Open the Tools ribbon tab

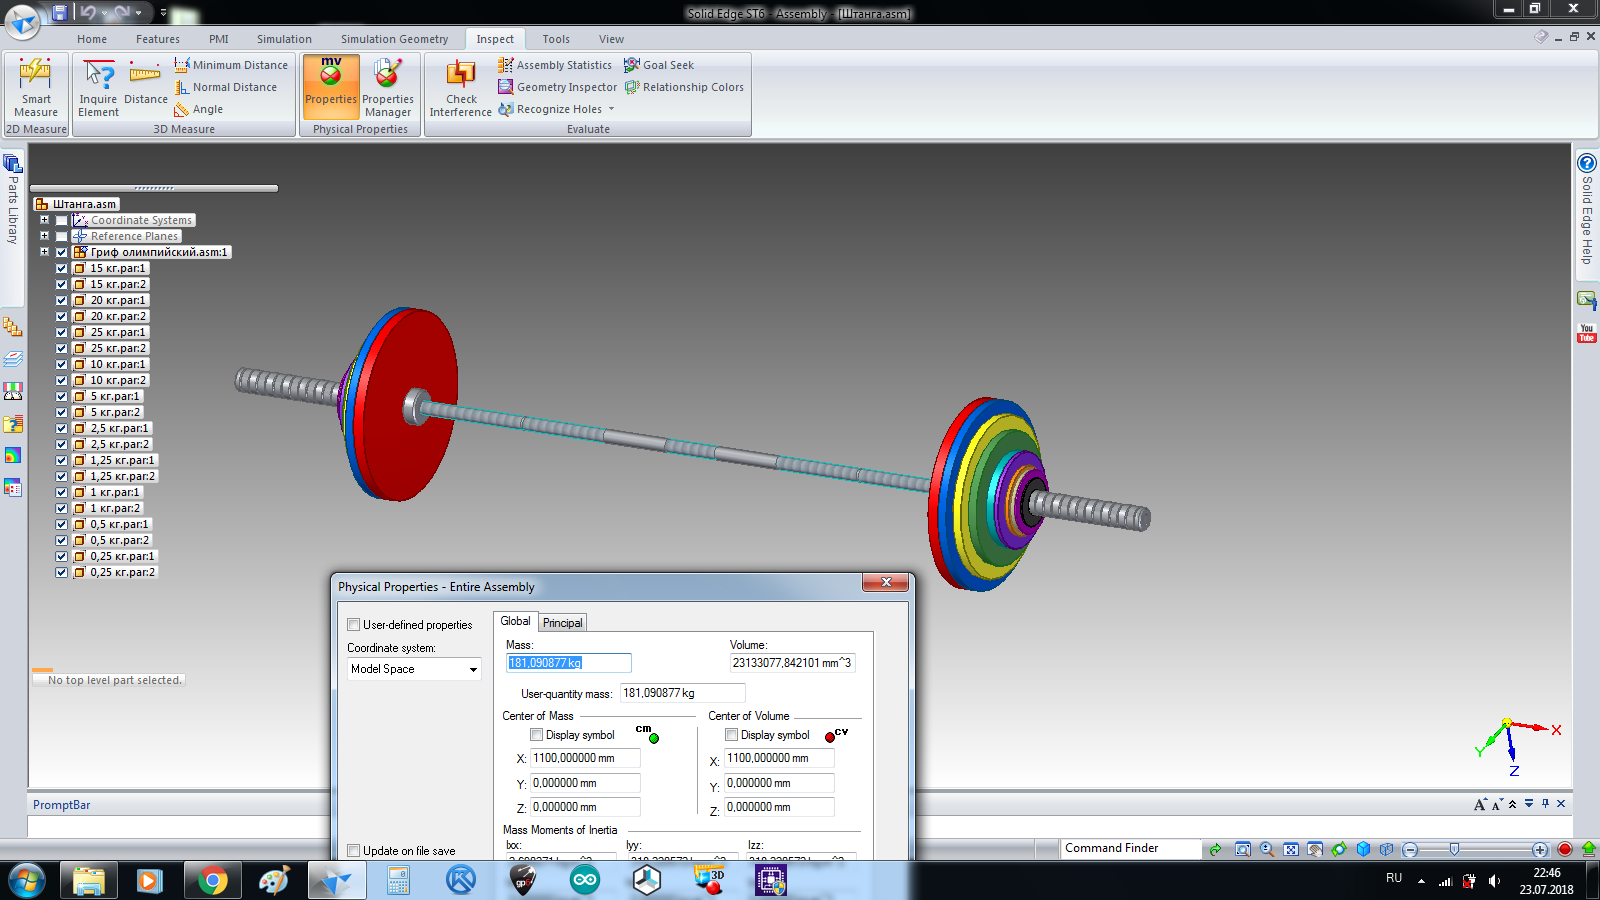(x=556, y=39)
